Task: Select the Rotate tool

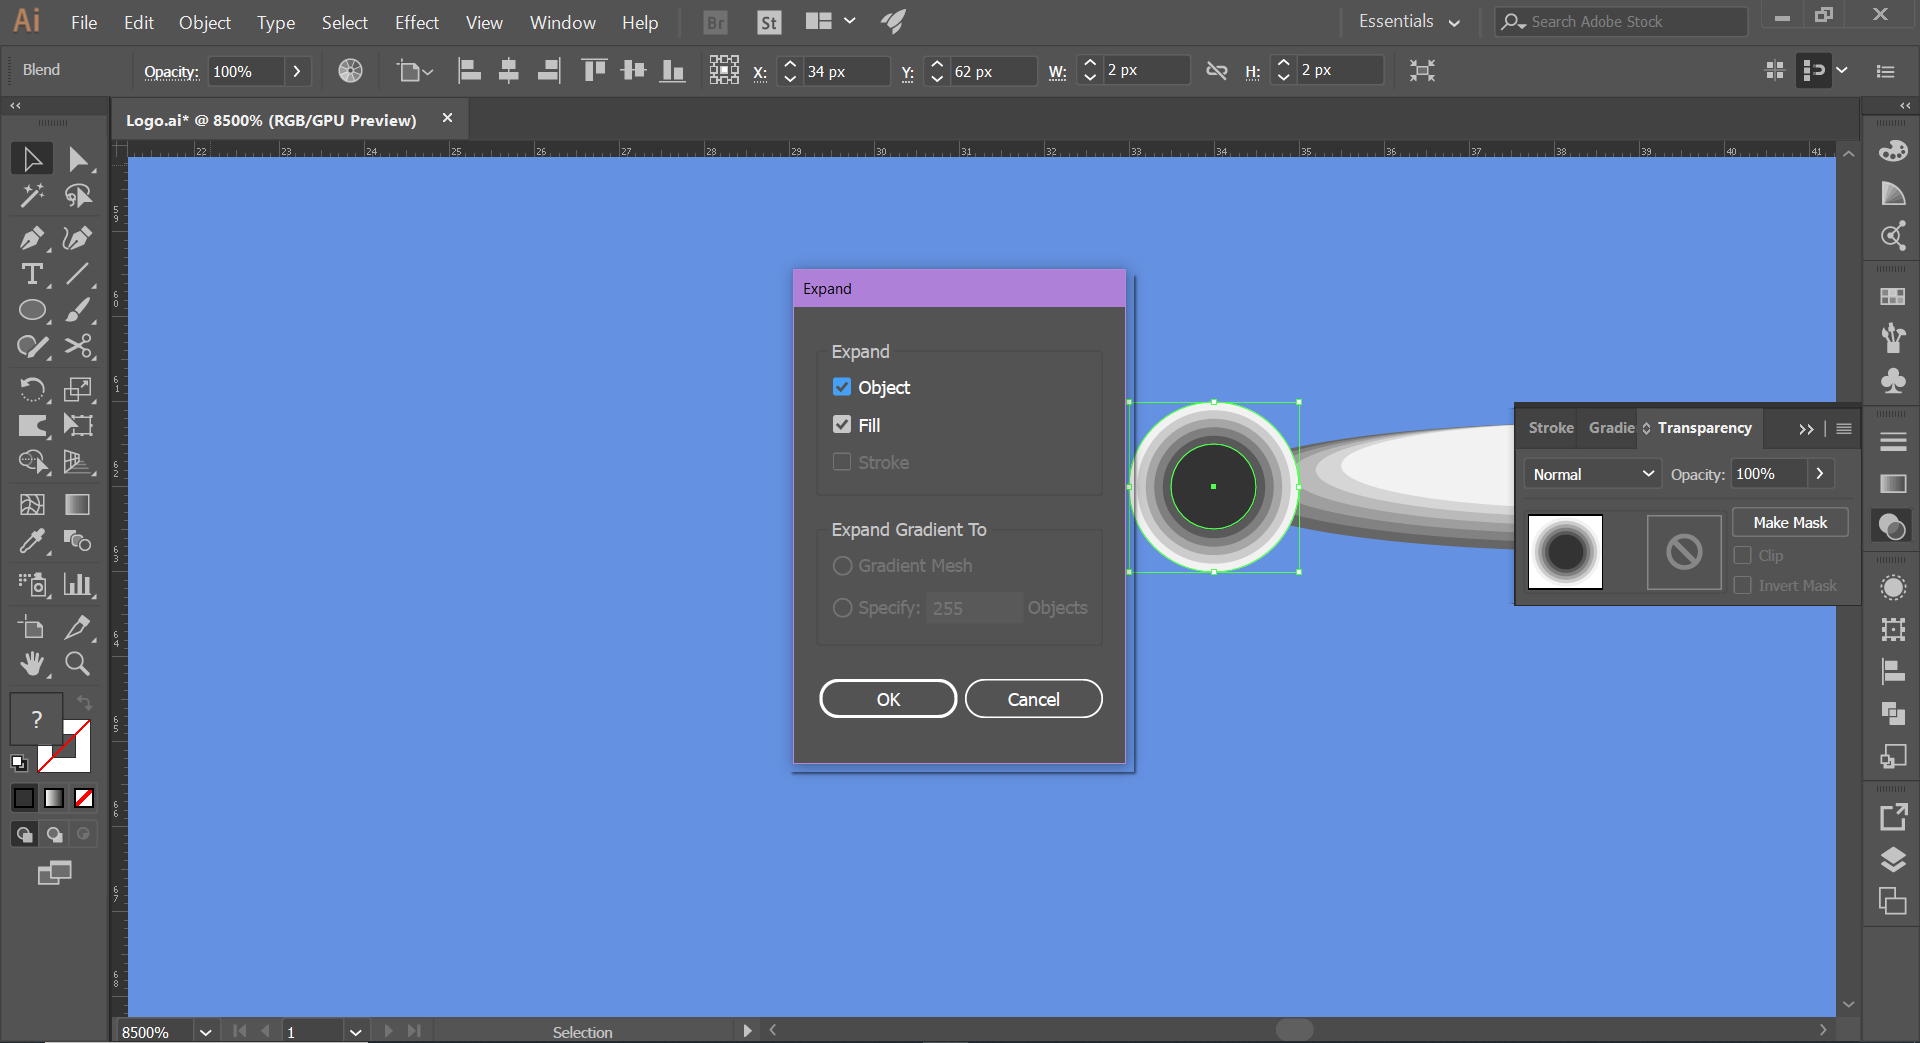Action: pos(32,389)
